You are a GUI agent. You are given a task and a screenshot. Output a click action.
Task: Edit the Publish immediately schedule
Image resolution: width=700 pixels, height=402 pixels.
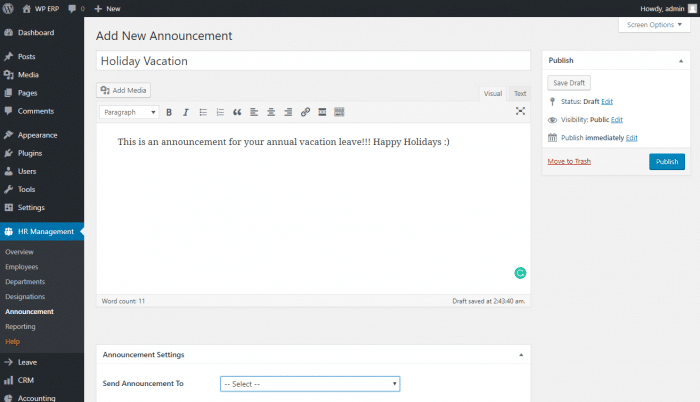pos(631,138)
